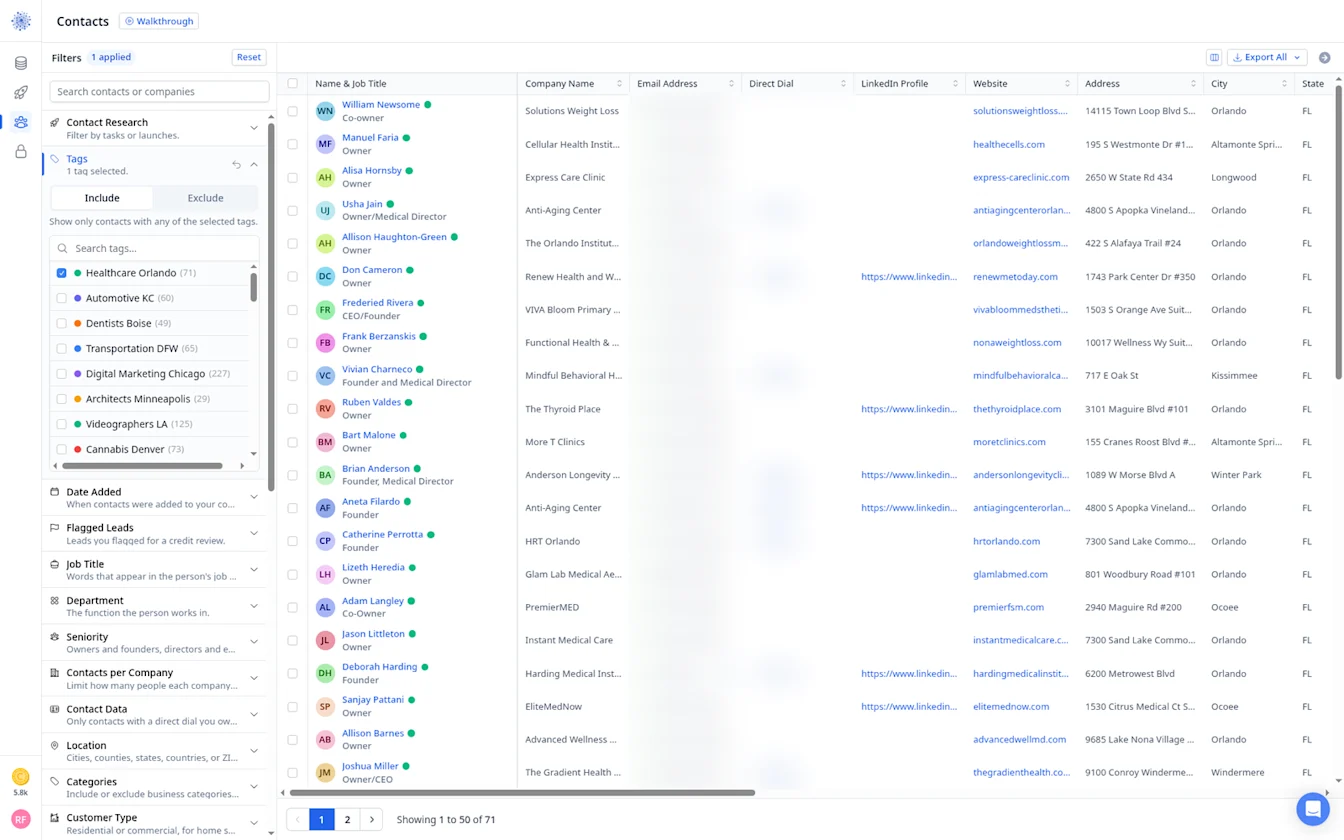Sort by the Website column icon

pos(1068,84)
